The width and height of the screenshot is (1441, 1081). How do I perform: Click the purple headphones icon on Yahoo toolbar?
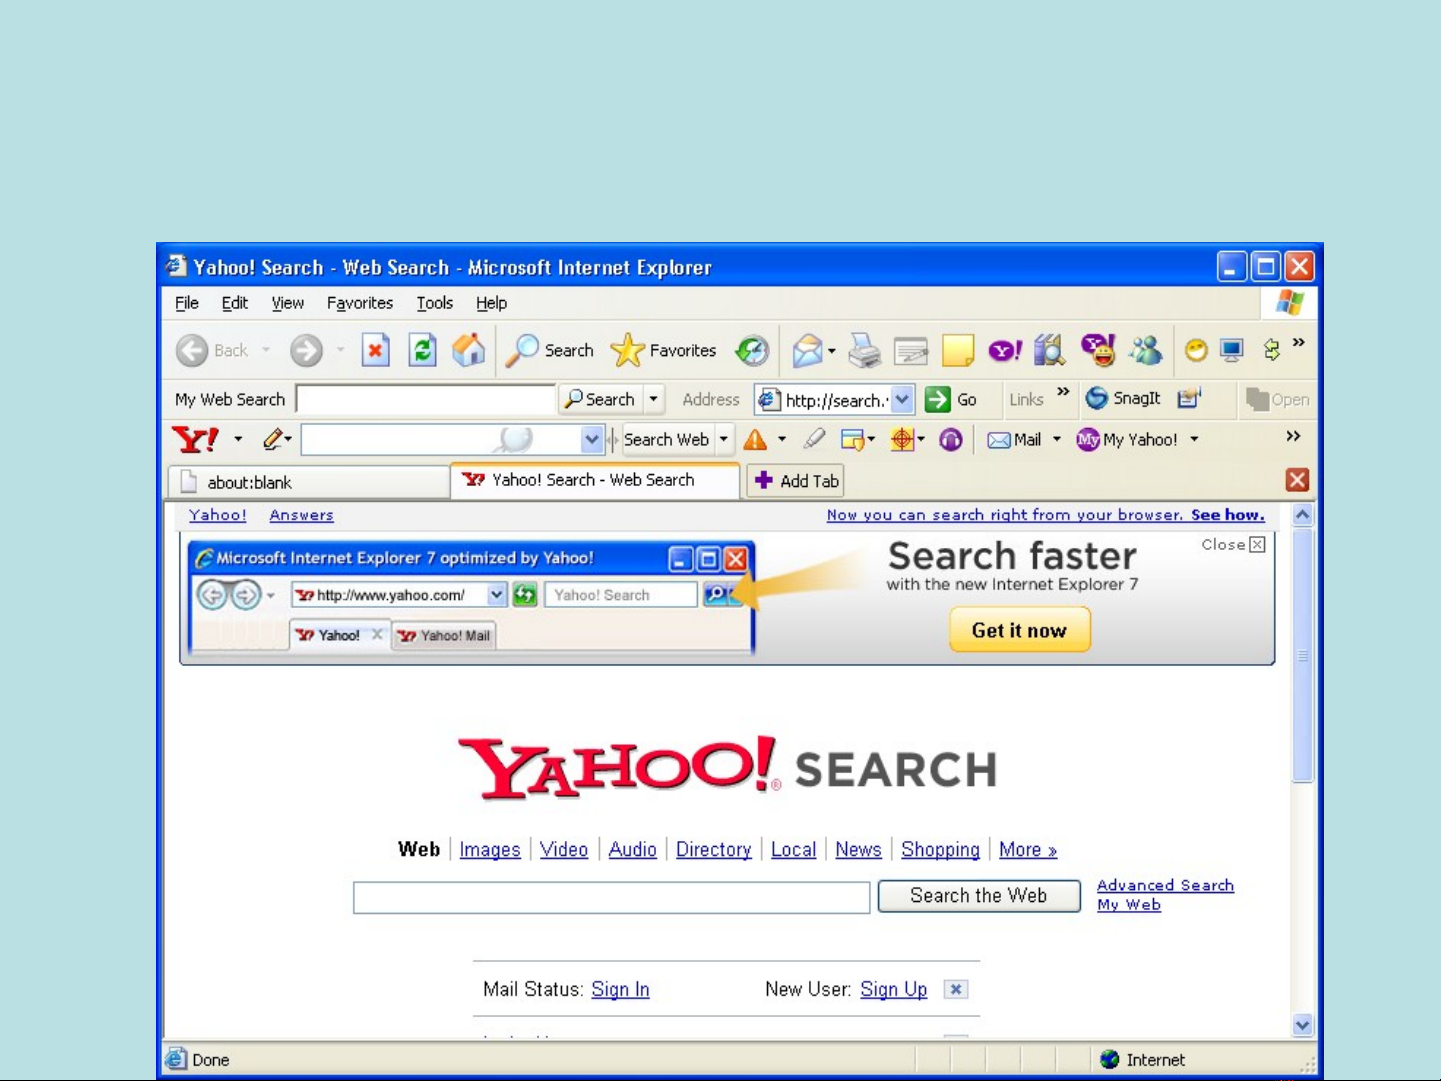click(x=951, y=440)
